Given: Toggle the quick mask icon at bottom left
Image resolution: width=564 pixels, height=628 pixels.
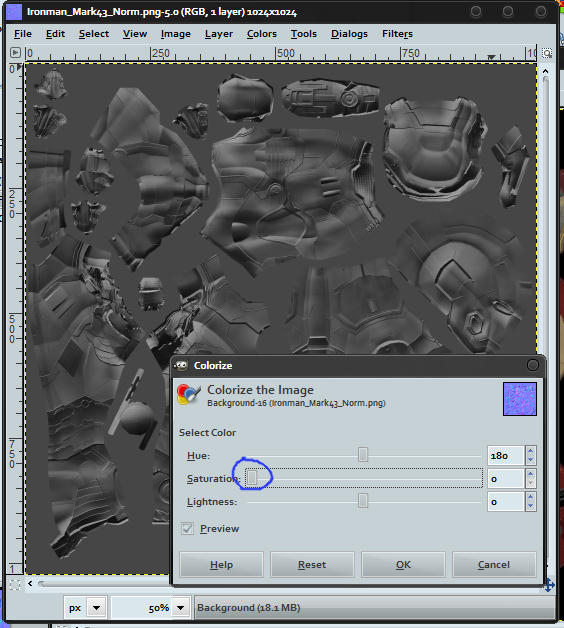Looking at the screenshot, I should 15,584.
